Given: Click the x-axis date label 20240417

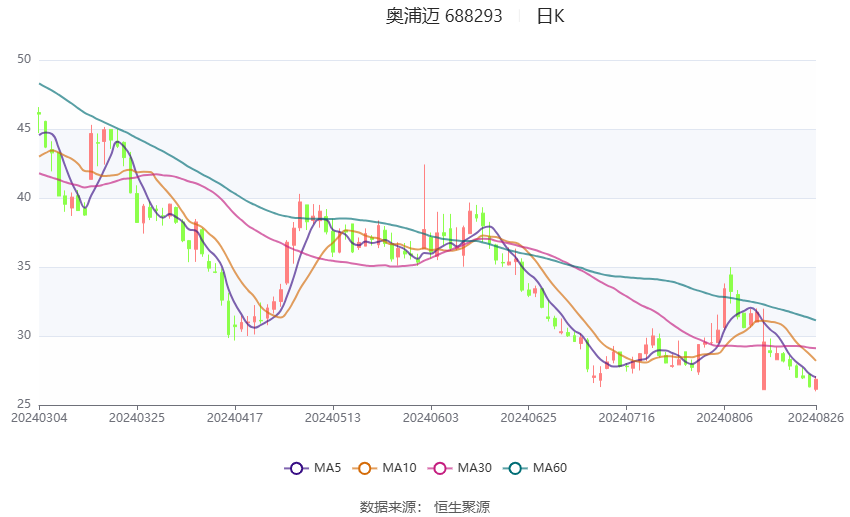Looking at the screenshot, I should (x=235, y=418).
